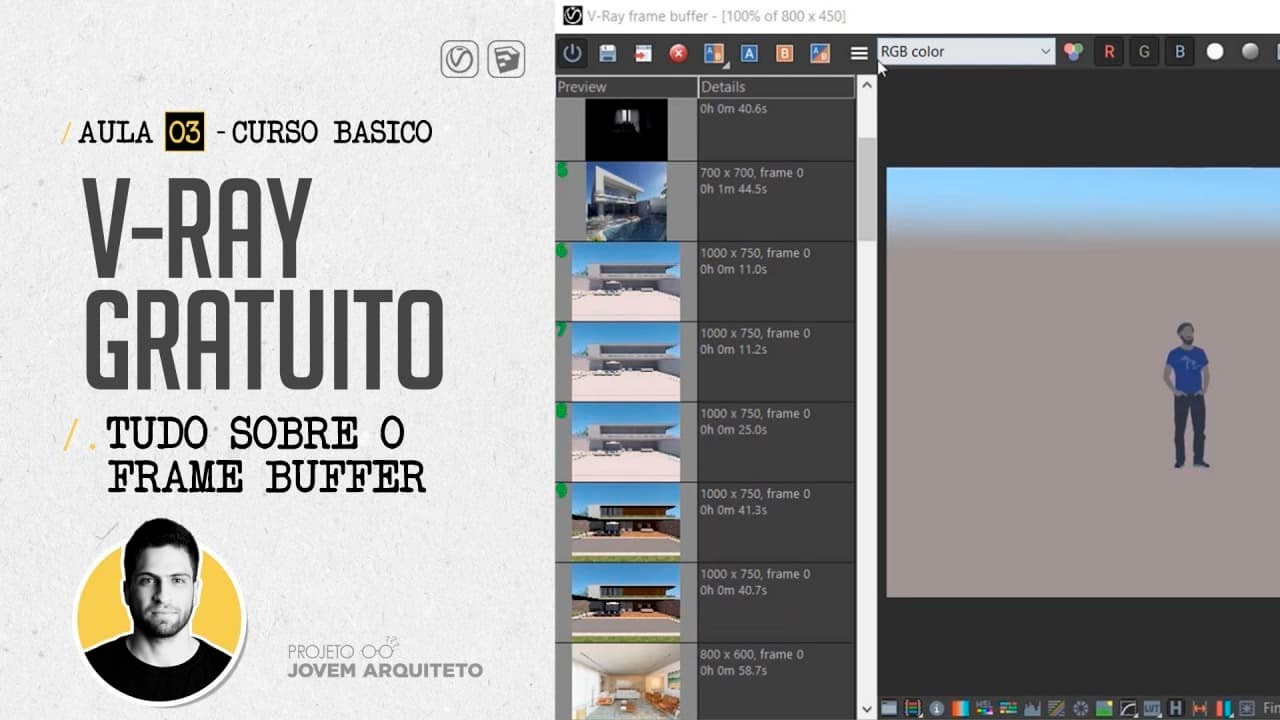Screen dimensions: 1280x720
Task: Open HSL correction icon in bottom toolbar
Action: pos(985,708)
